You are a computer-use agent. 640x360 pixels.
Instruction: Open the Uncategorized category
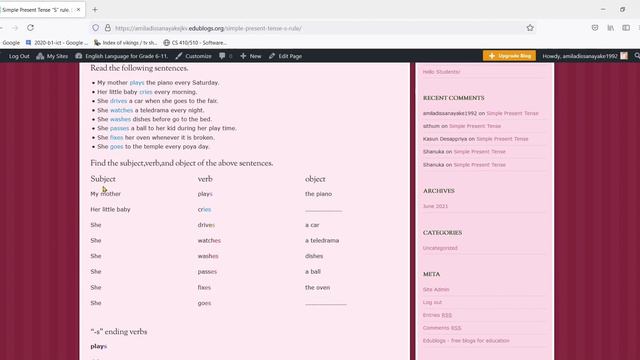pyautogui.click(x=440, y=248)
